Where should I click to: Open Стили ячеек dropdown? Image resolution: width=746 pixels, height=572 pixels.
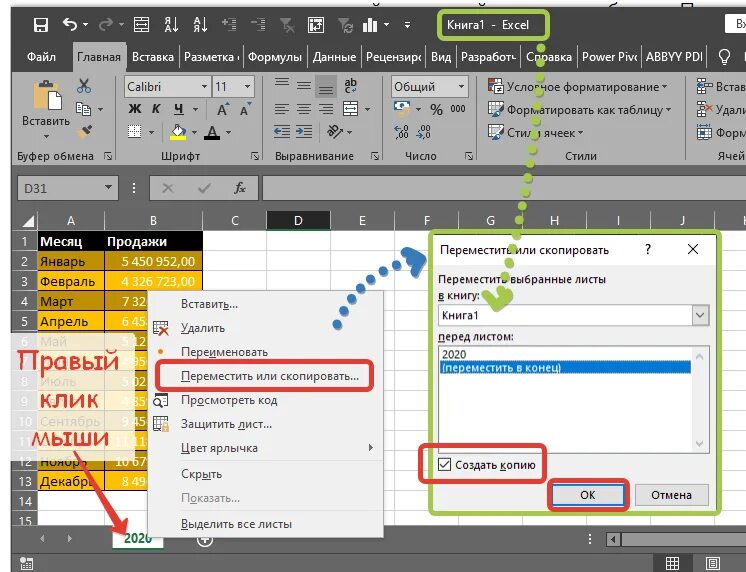(536, 132)
